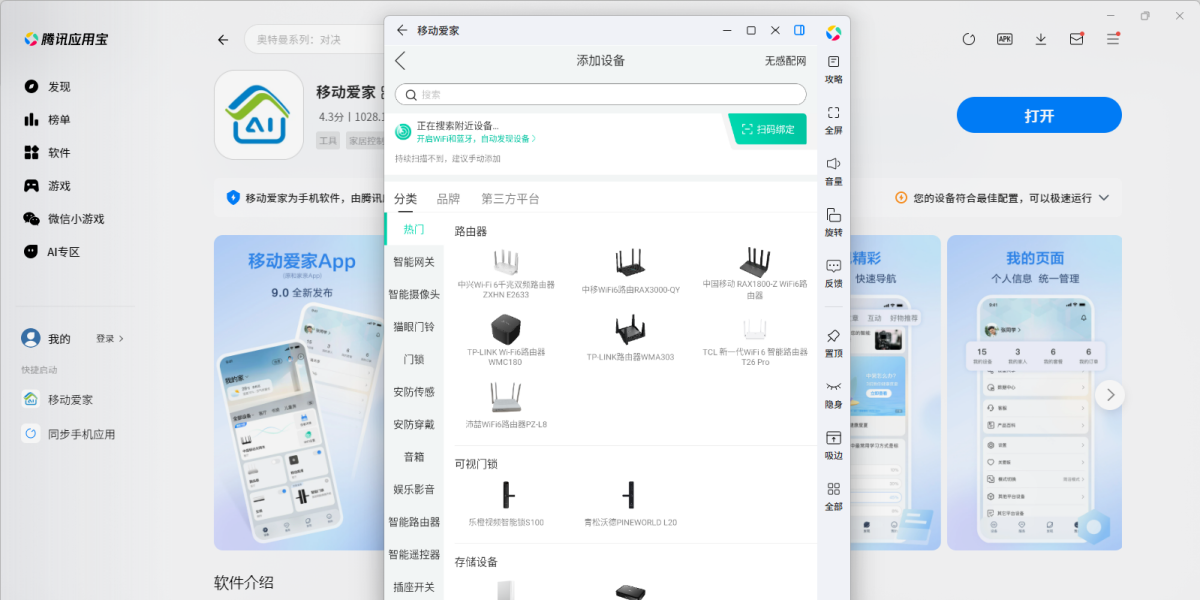The height and width of the screenshot is (600, 1200).
Task: Open the 音量 volume control
Action: pyautogui.click(x=833, y=164)
